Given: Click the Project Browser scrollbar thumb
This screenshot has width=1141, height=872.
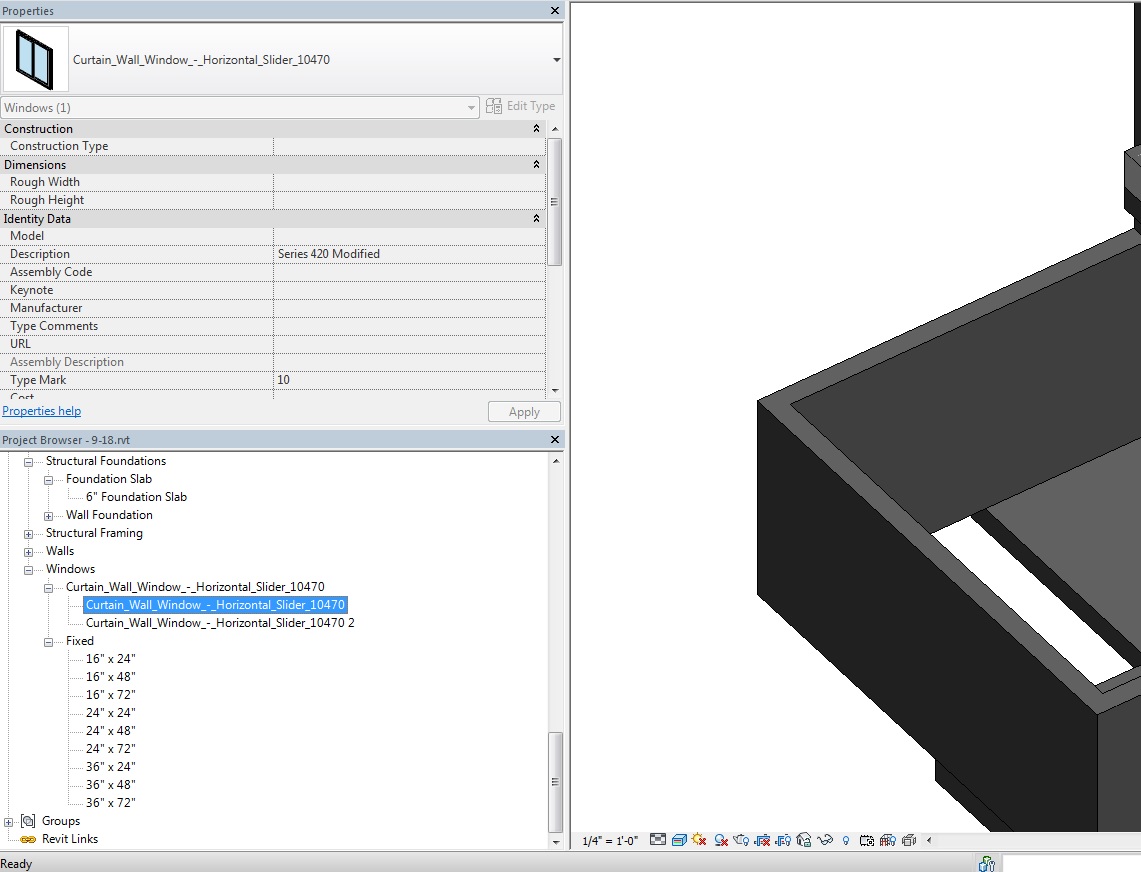Looking at the screenshot, I should pos(555,782).
